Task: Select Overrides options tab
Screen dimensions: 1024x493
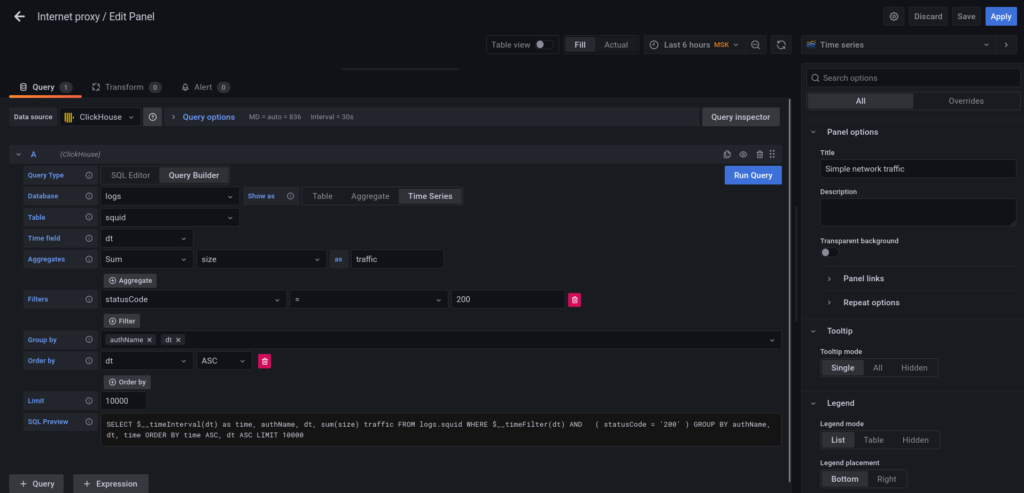Action: [966, 101]
